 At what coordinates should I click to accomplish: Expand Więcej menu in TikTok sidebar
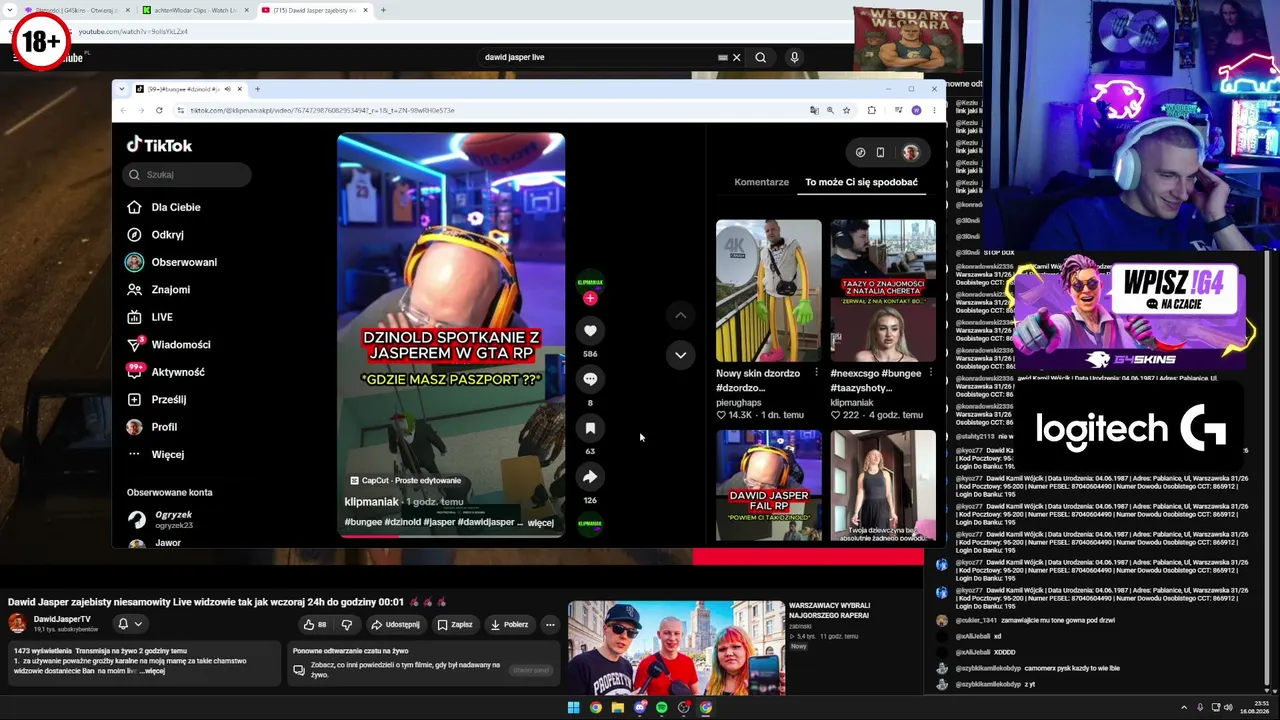tap(167, 454)
